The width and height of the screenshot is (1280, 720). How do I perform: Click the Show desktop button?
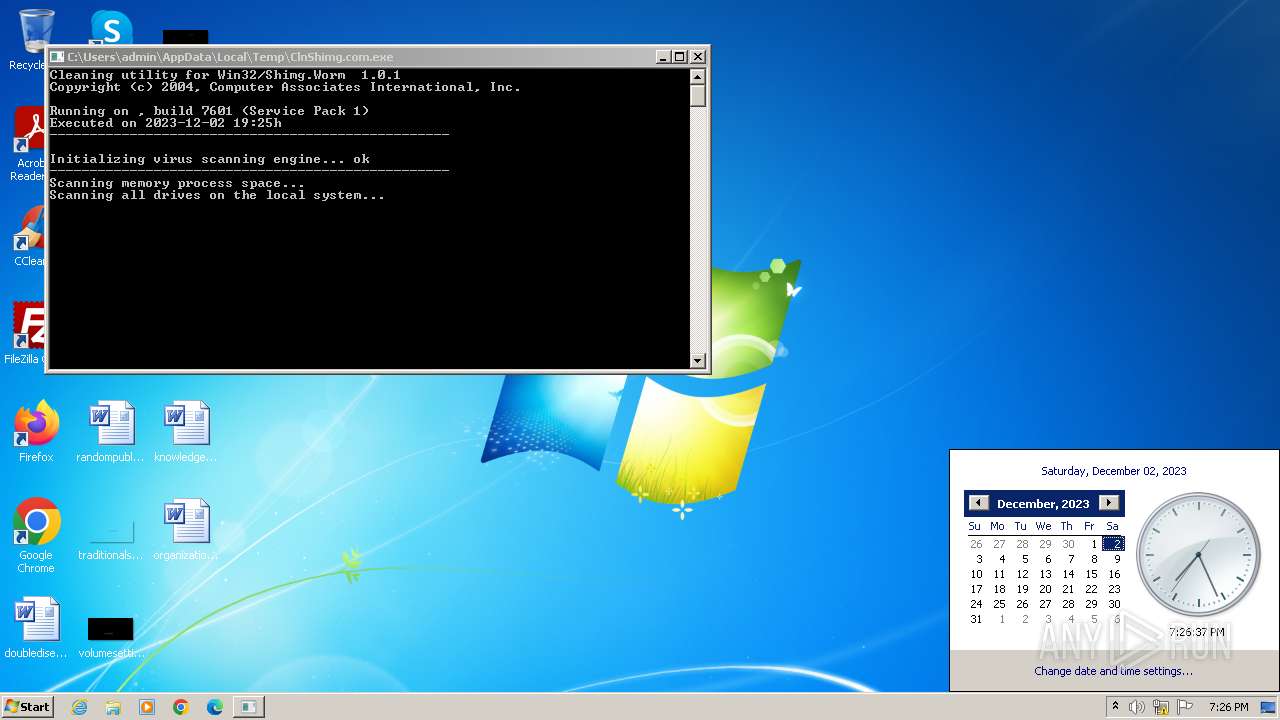click(x=1270, y=707)
